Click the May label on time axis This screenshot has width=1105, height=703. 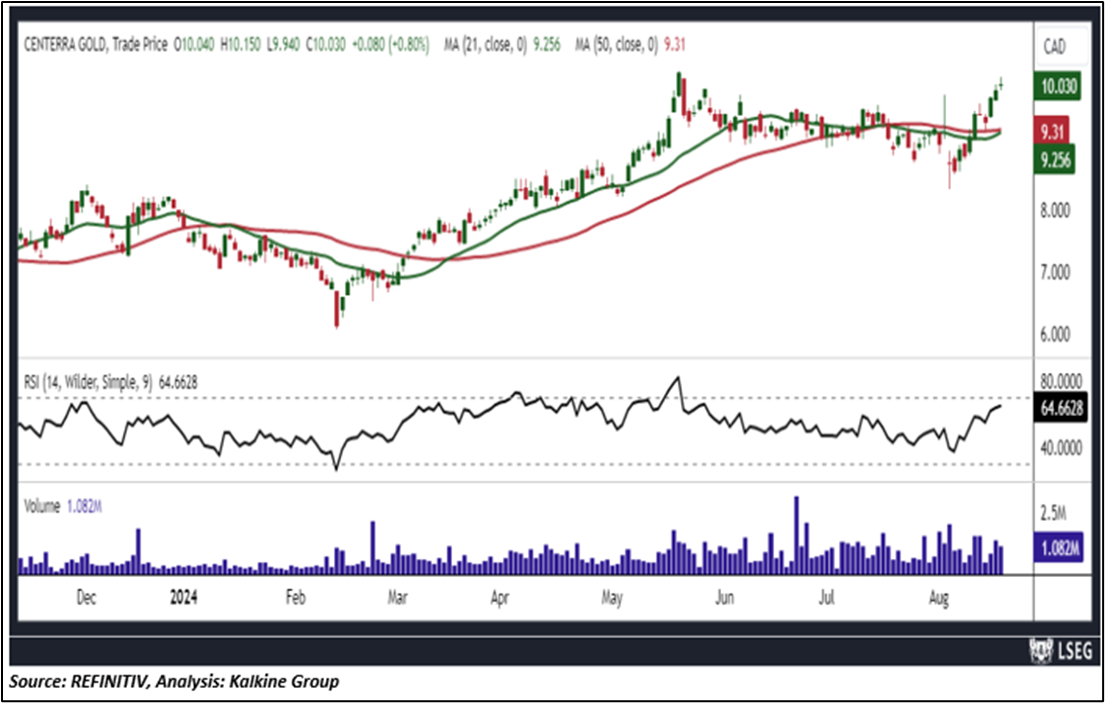point(612,597)
